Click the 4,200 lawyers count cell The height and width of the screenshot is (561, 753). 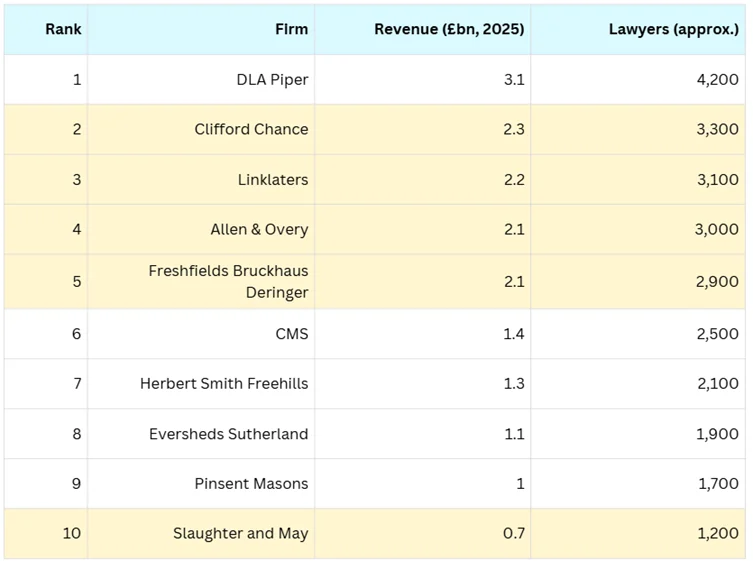717,79
